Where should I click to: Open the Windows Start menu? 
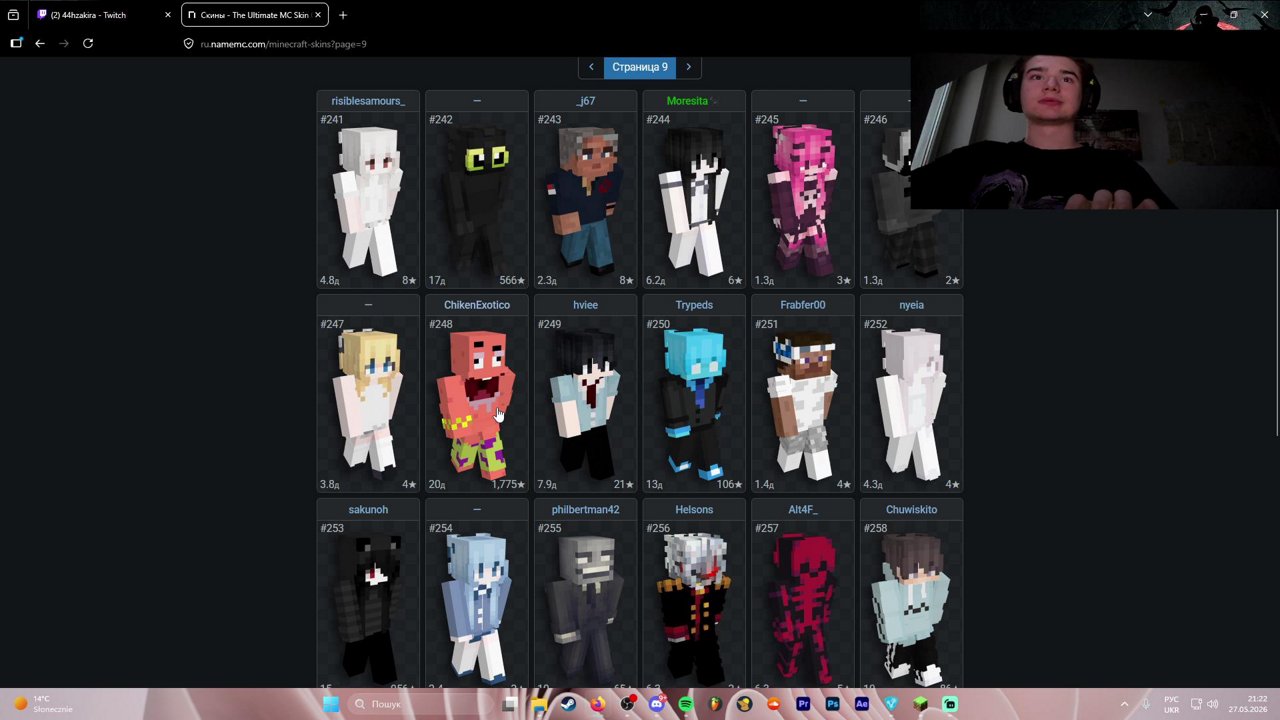[331, 704]
